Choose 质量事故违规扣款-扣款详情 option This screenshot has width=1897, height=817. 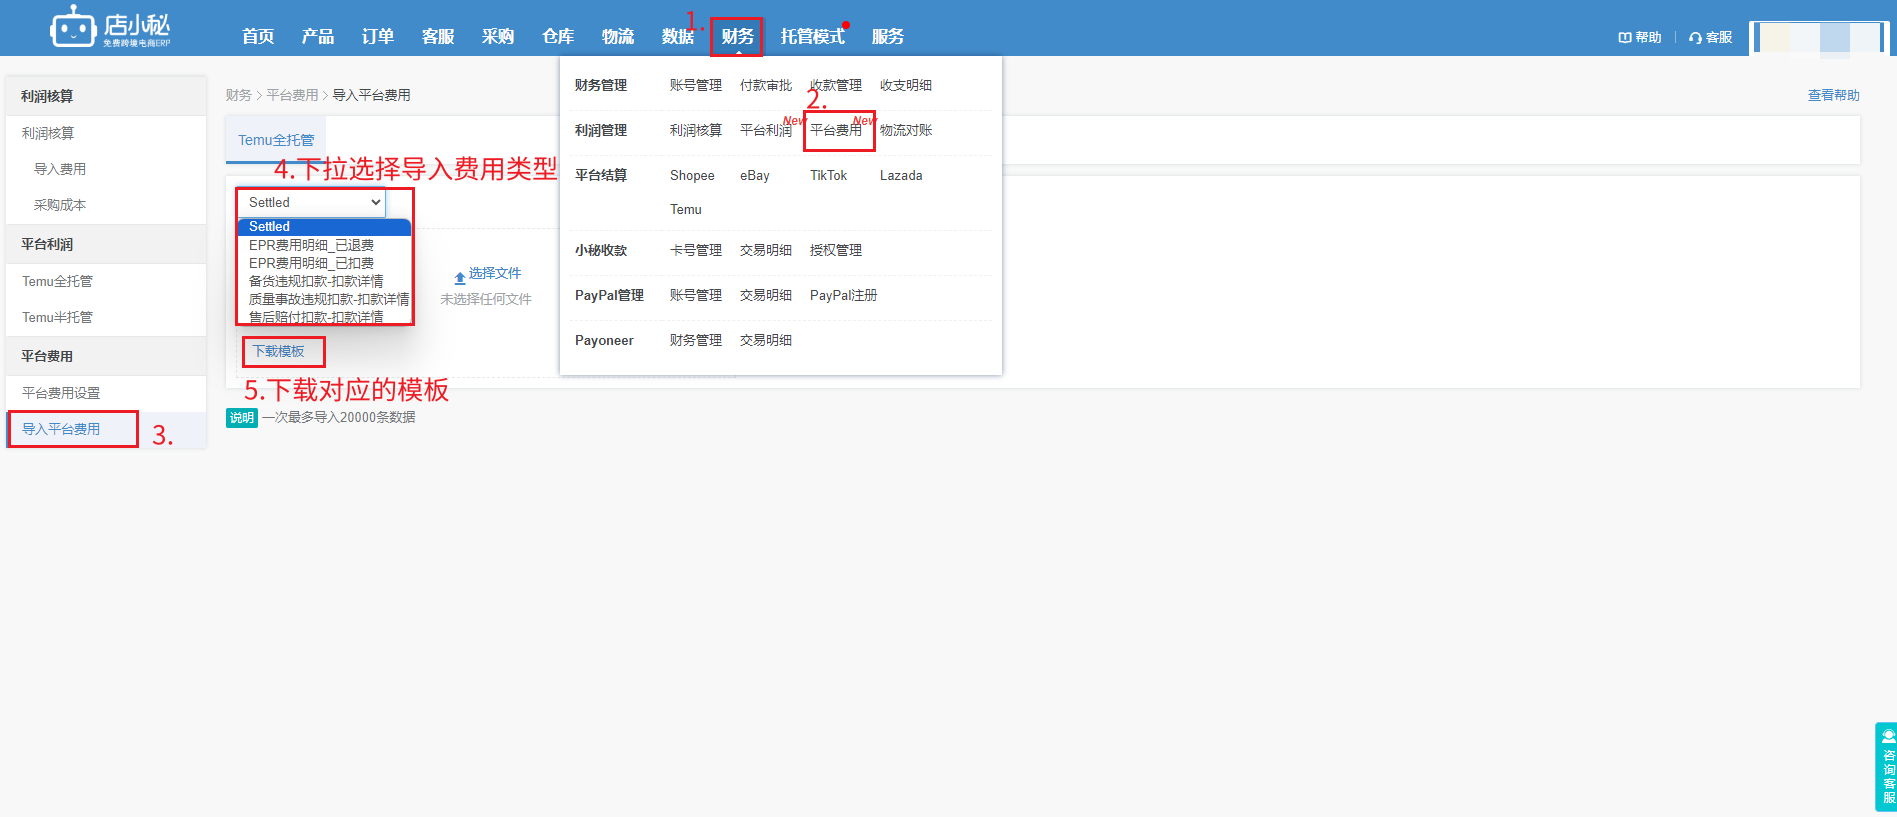click(324, 299)
